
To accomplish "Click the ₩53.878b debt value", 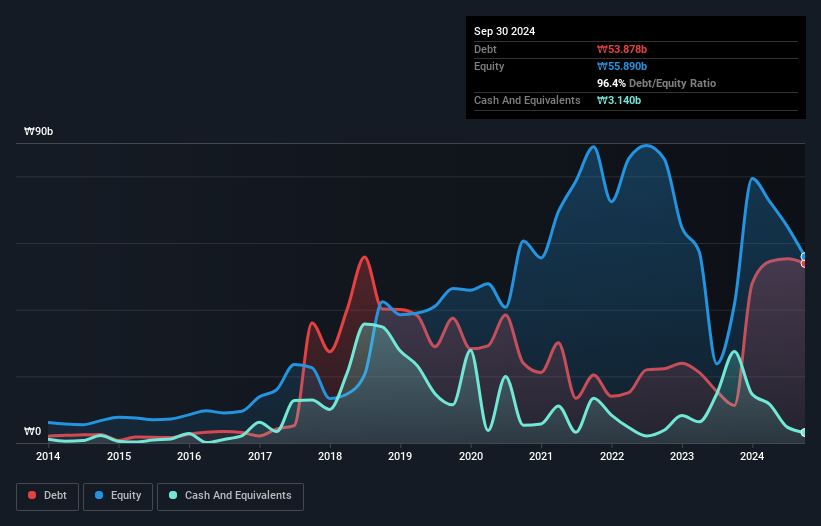I will pyautogui.click(x=622, y=49).
